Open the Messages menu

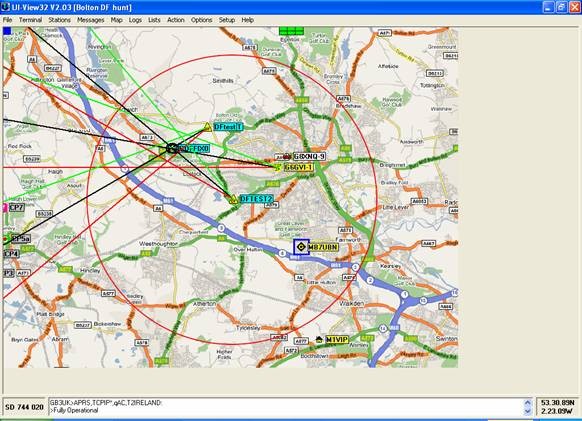click(x=91, y=20)
